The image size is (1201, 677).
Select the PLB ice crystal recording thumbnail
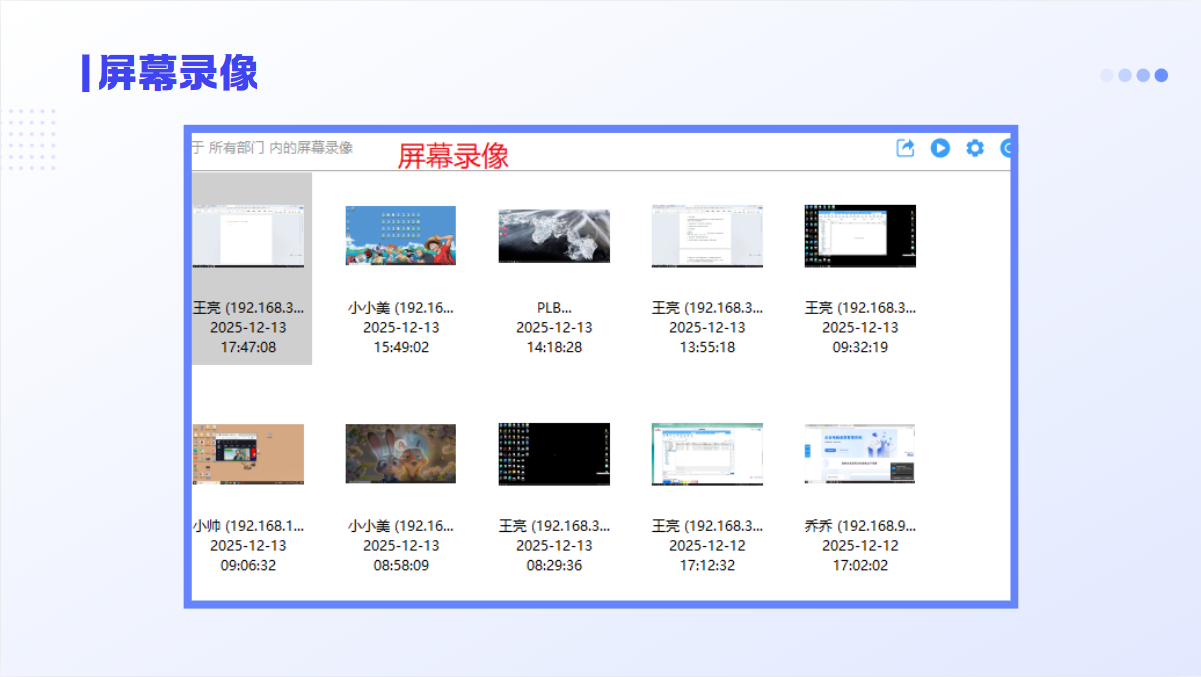coord(554,236)
